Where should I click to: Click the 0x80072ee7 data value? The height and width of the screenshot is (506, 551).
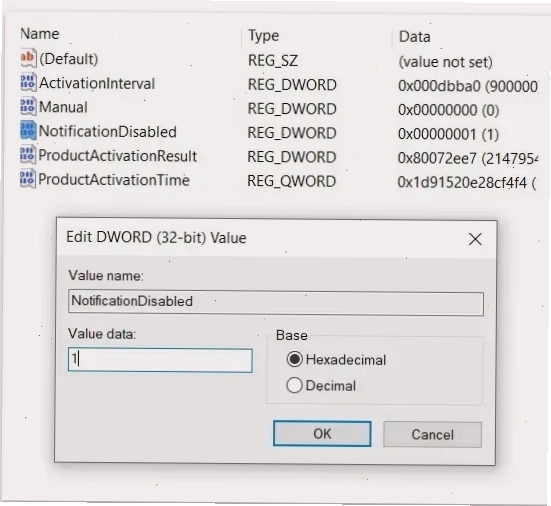click(468, 158)
